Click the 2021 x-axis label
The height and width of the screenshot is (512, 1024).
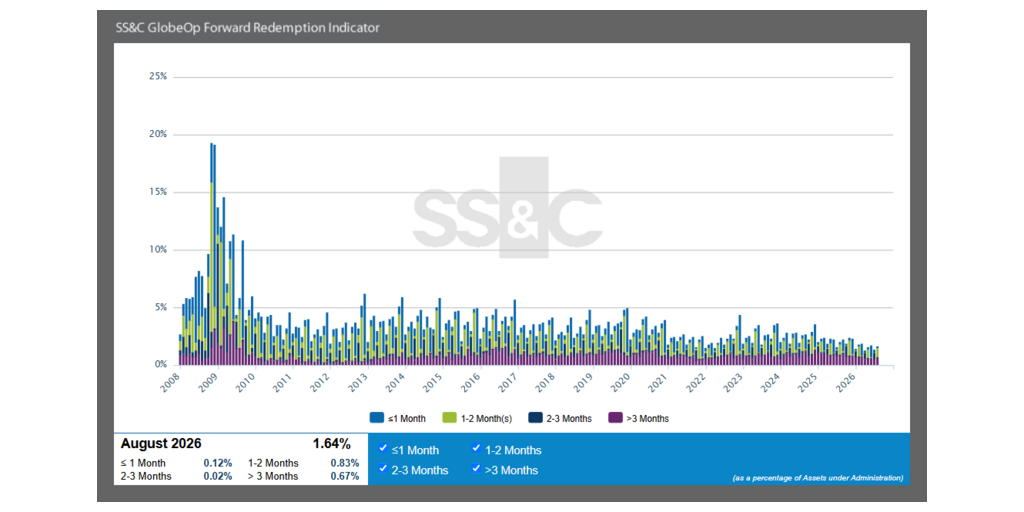pyautogui.click(x=657, y=383)
